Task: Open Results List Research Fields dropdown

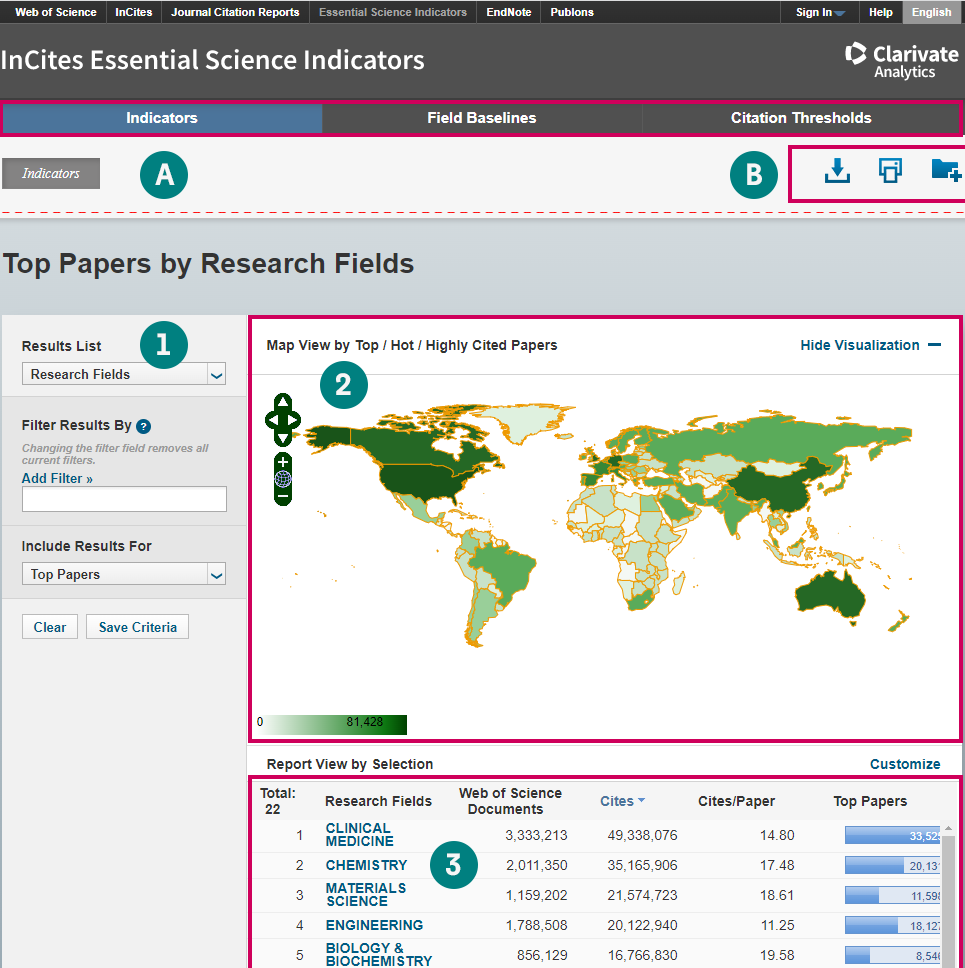Action: pyautogui.click(x=123, y=374)
